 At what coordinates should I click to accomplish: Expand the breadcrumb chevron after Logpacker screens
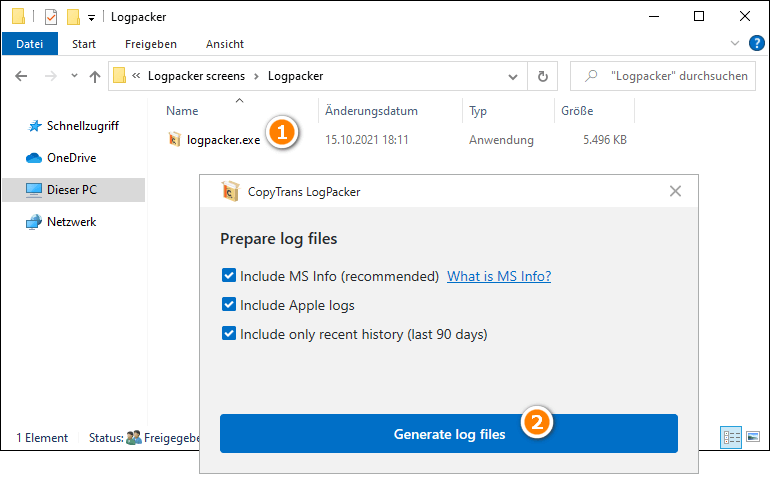click(x=256, y=76)
